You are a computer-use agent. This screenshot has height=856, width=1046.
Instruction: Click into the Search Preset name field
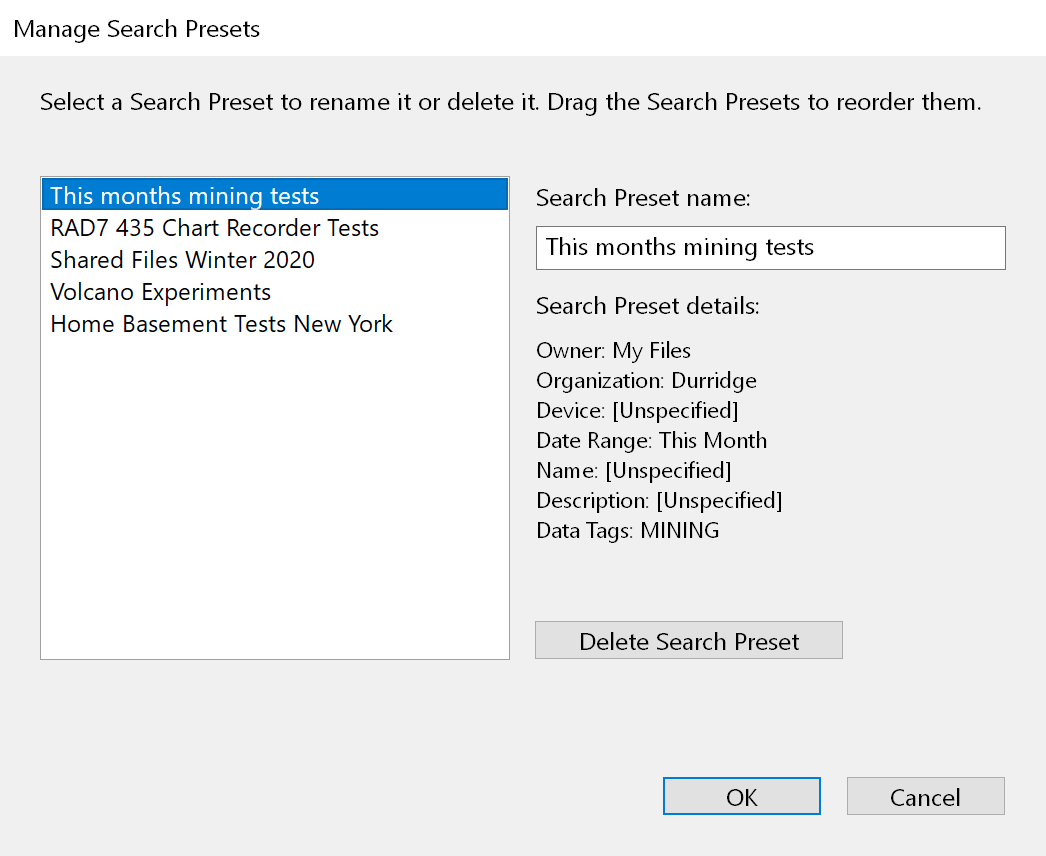click(x=770, y=248)
